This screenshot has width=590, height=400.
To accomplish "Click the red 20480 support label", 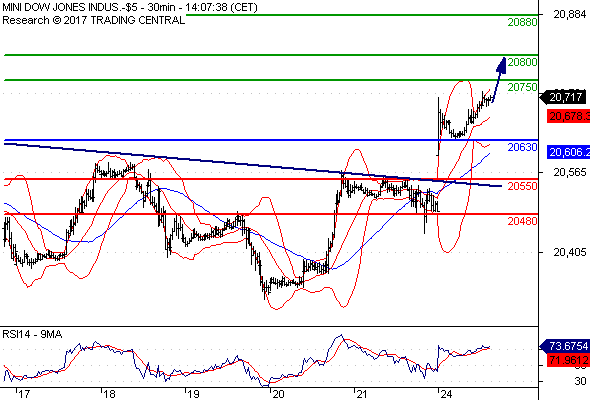I will tap(522, 221).
